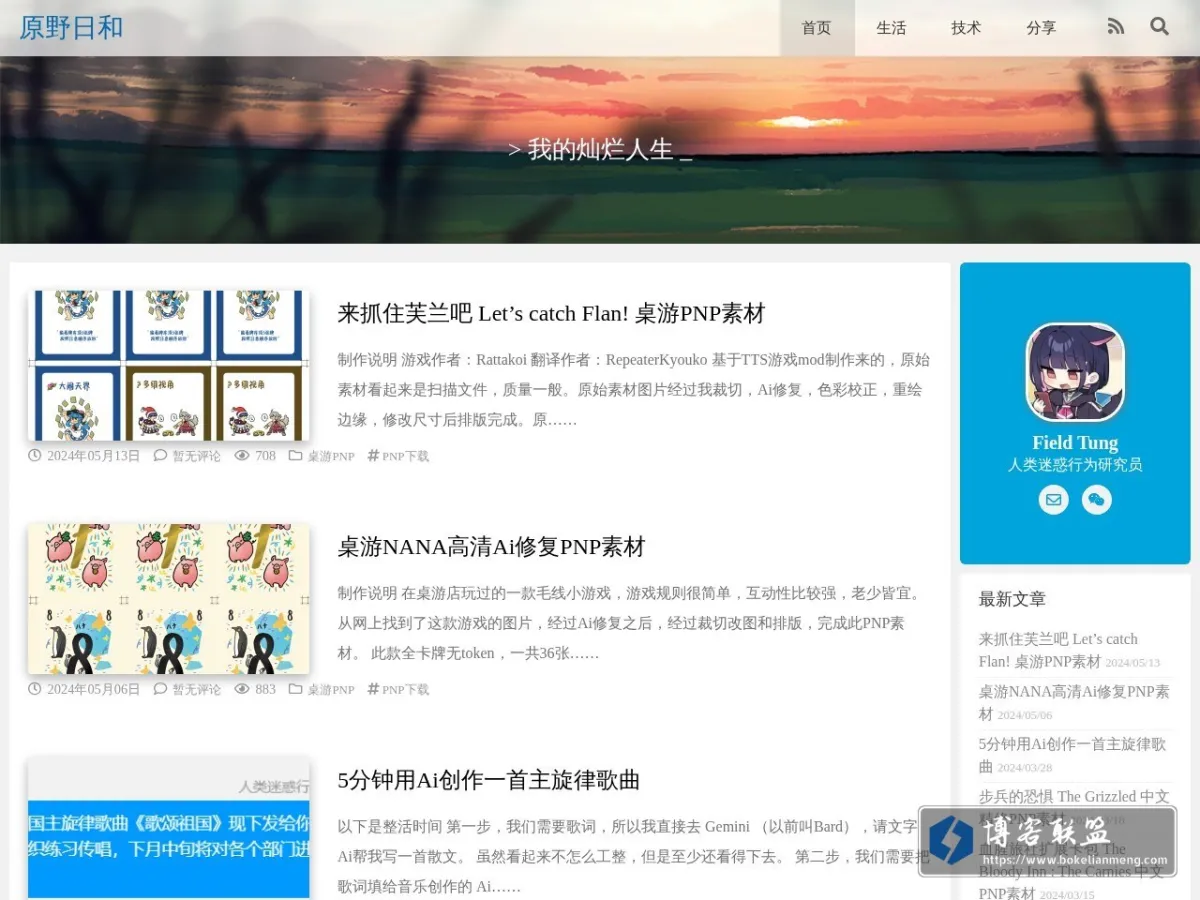Click 暂无评论 under NANA post
Screen dimensions: 1200x900
tap(196, 689)
